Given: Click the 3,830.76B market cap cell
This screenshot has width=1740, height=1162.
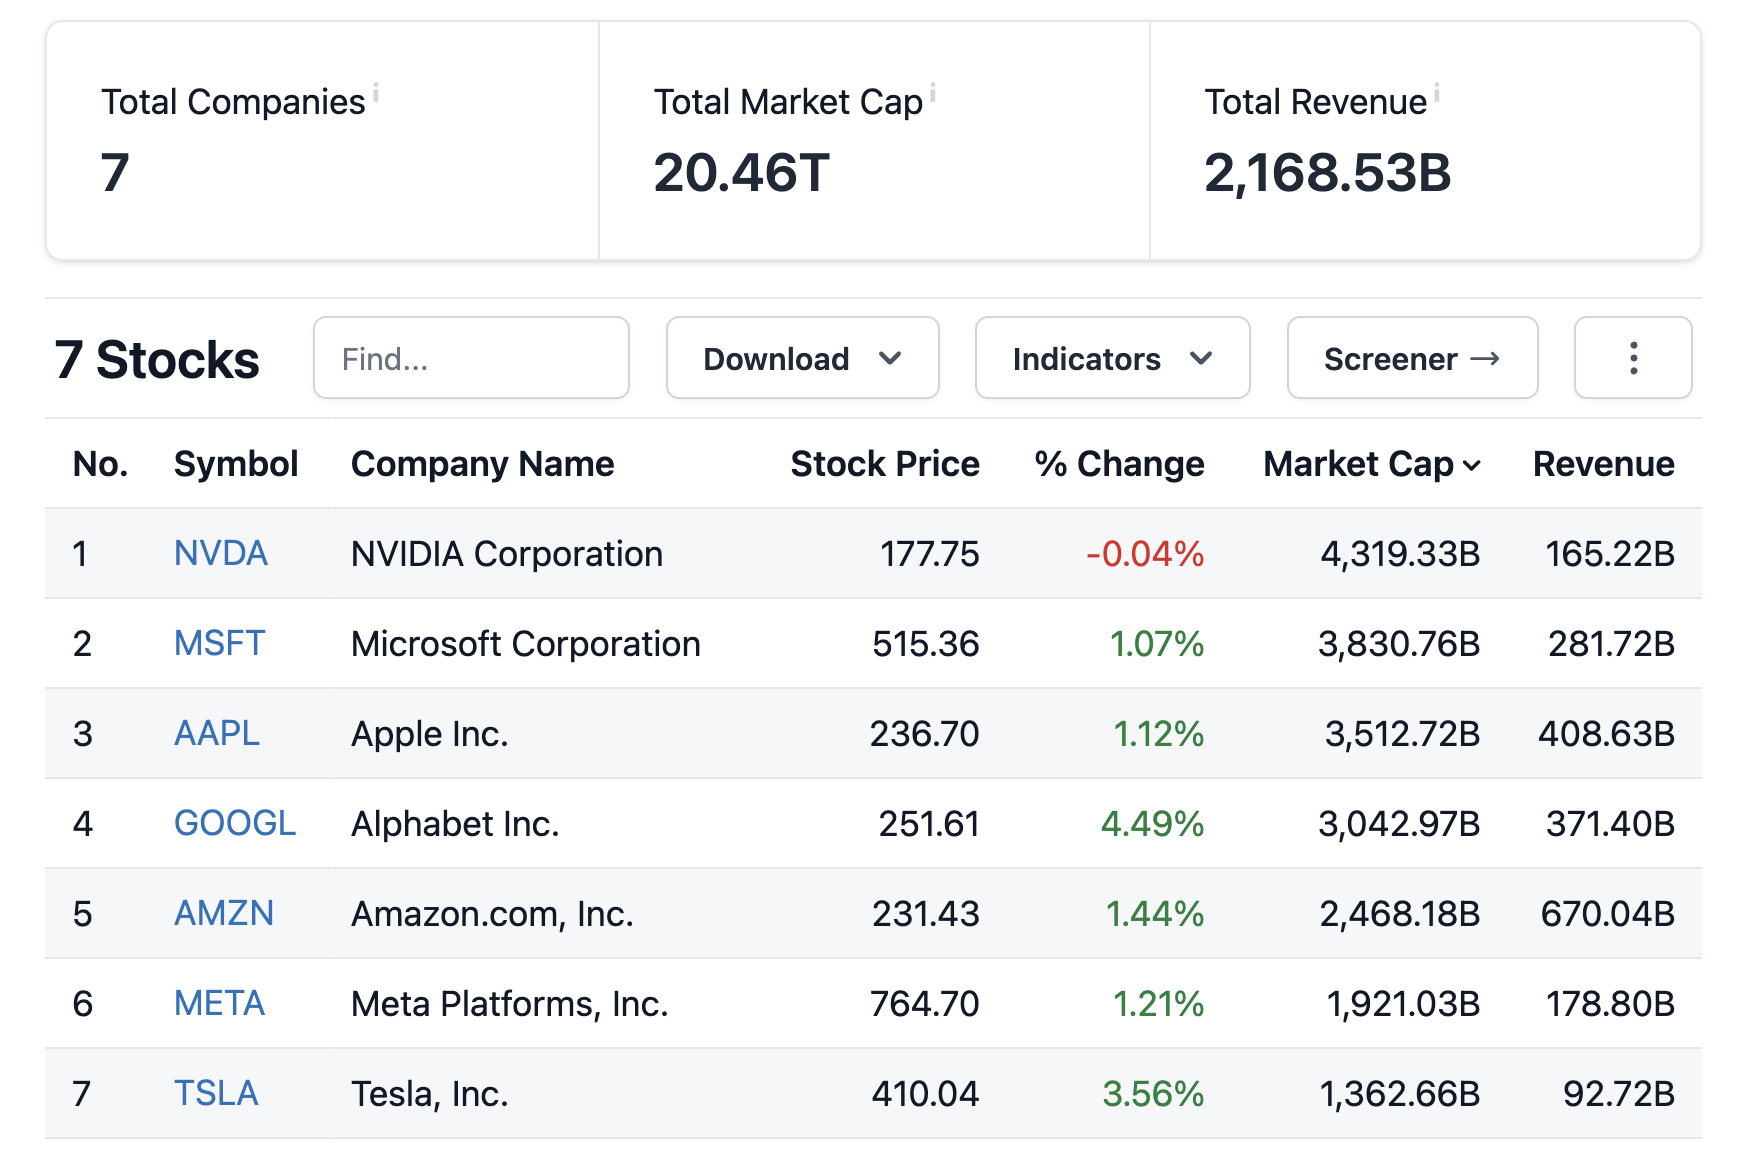Looking at the screenshot, I should [1399, 643].
